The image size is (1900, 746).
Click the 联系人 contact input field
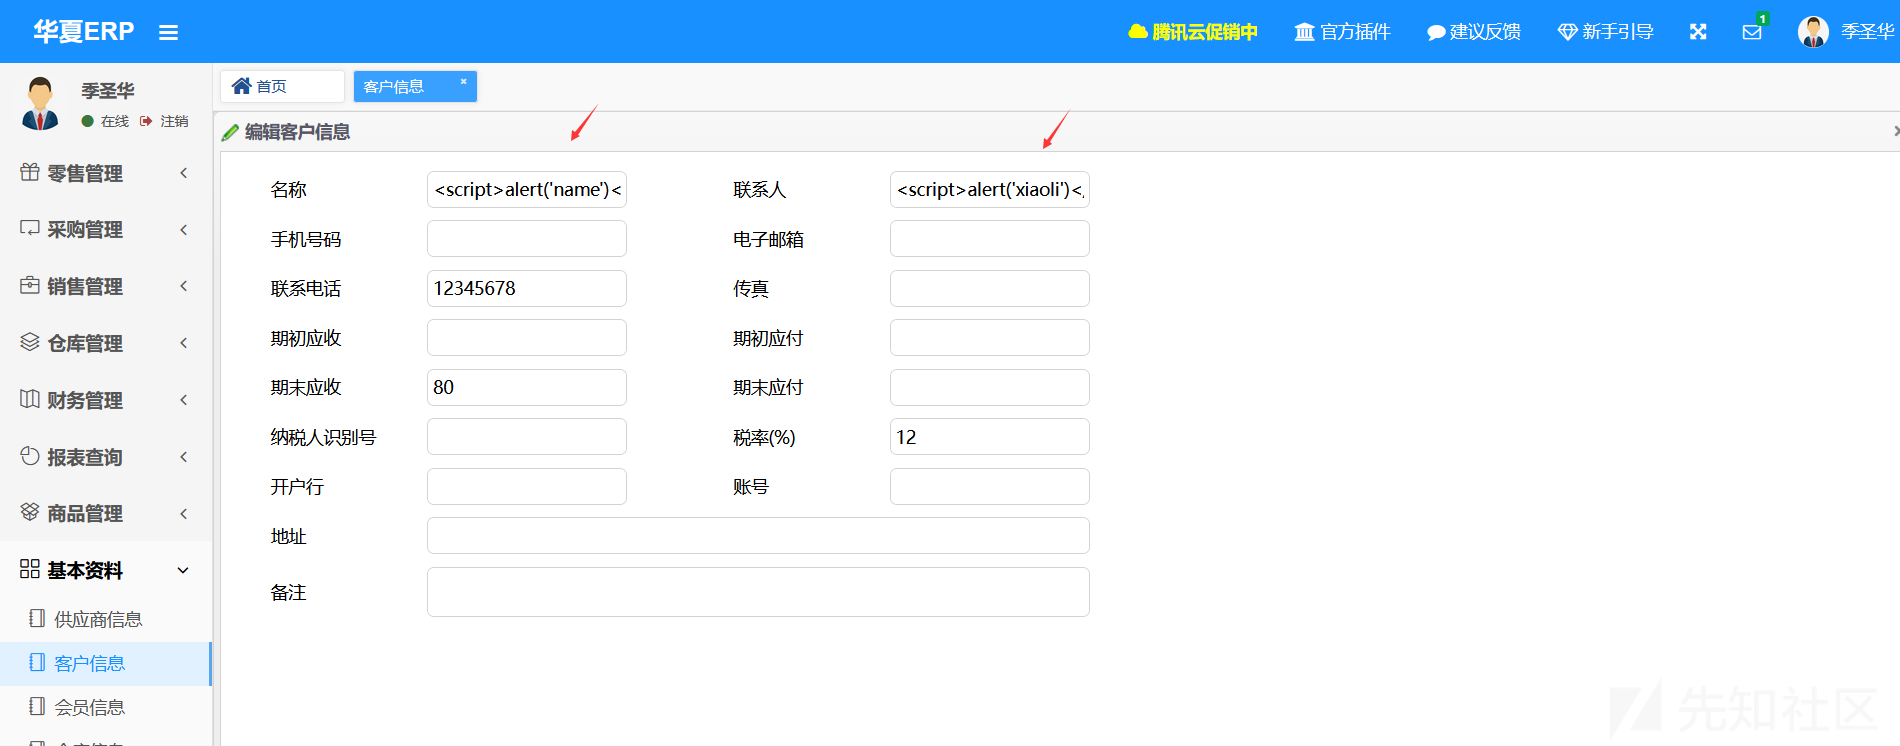(x=990, y=190)
